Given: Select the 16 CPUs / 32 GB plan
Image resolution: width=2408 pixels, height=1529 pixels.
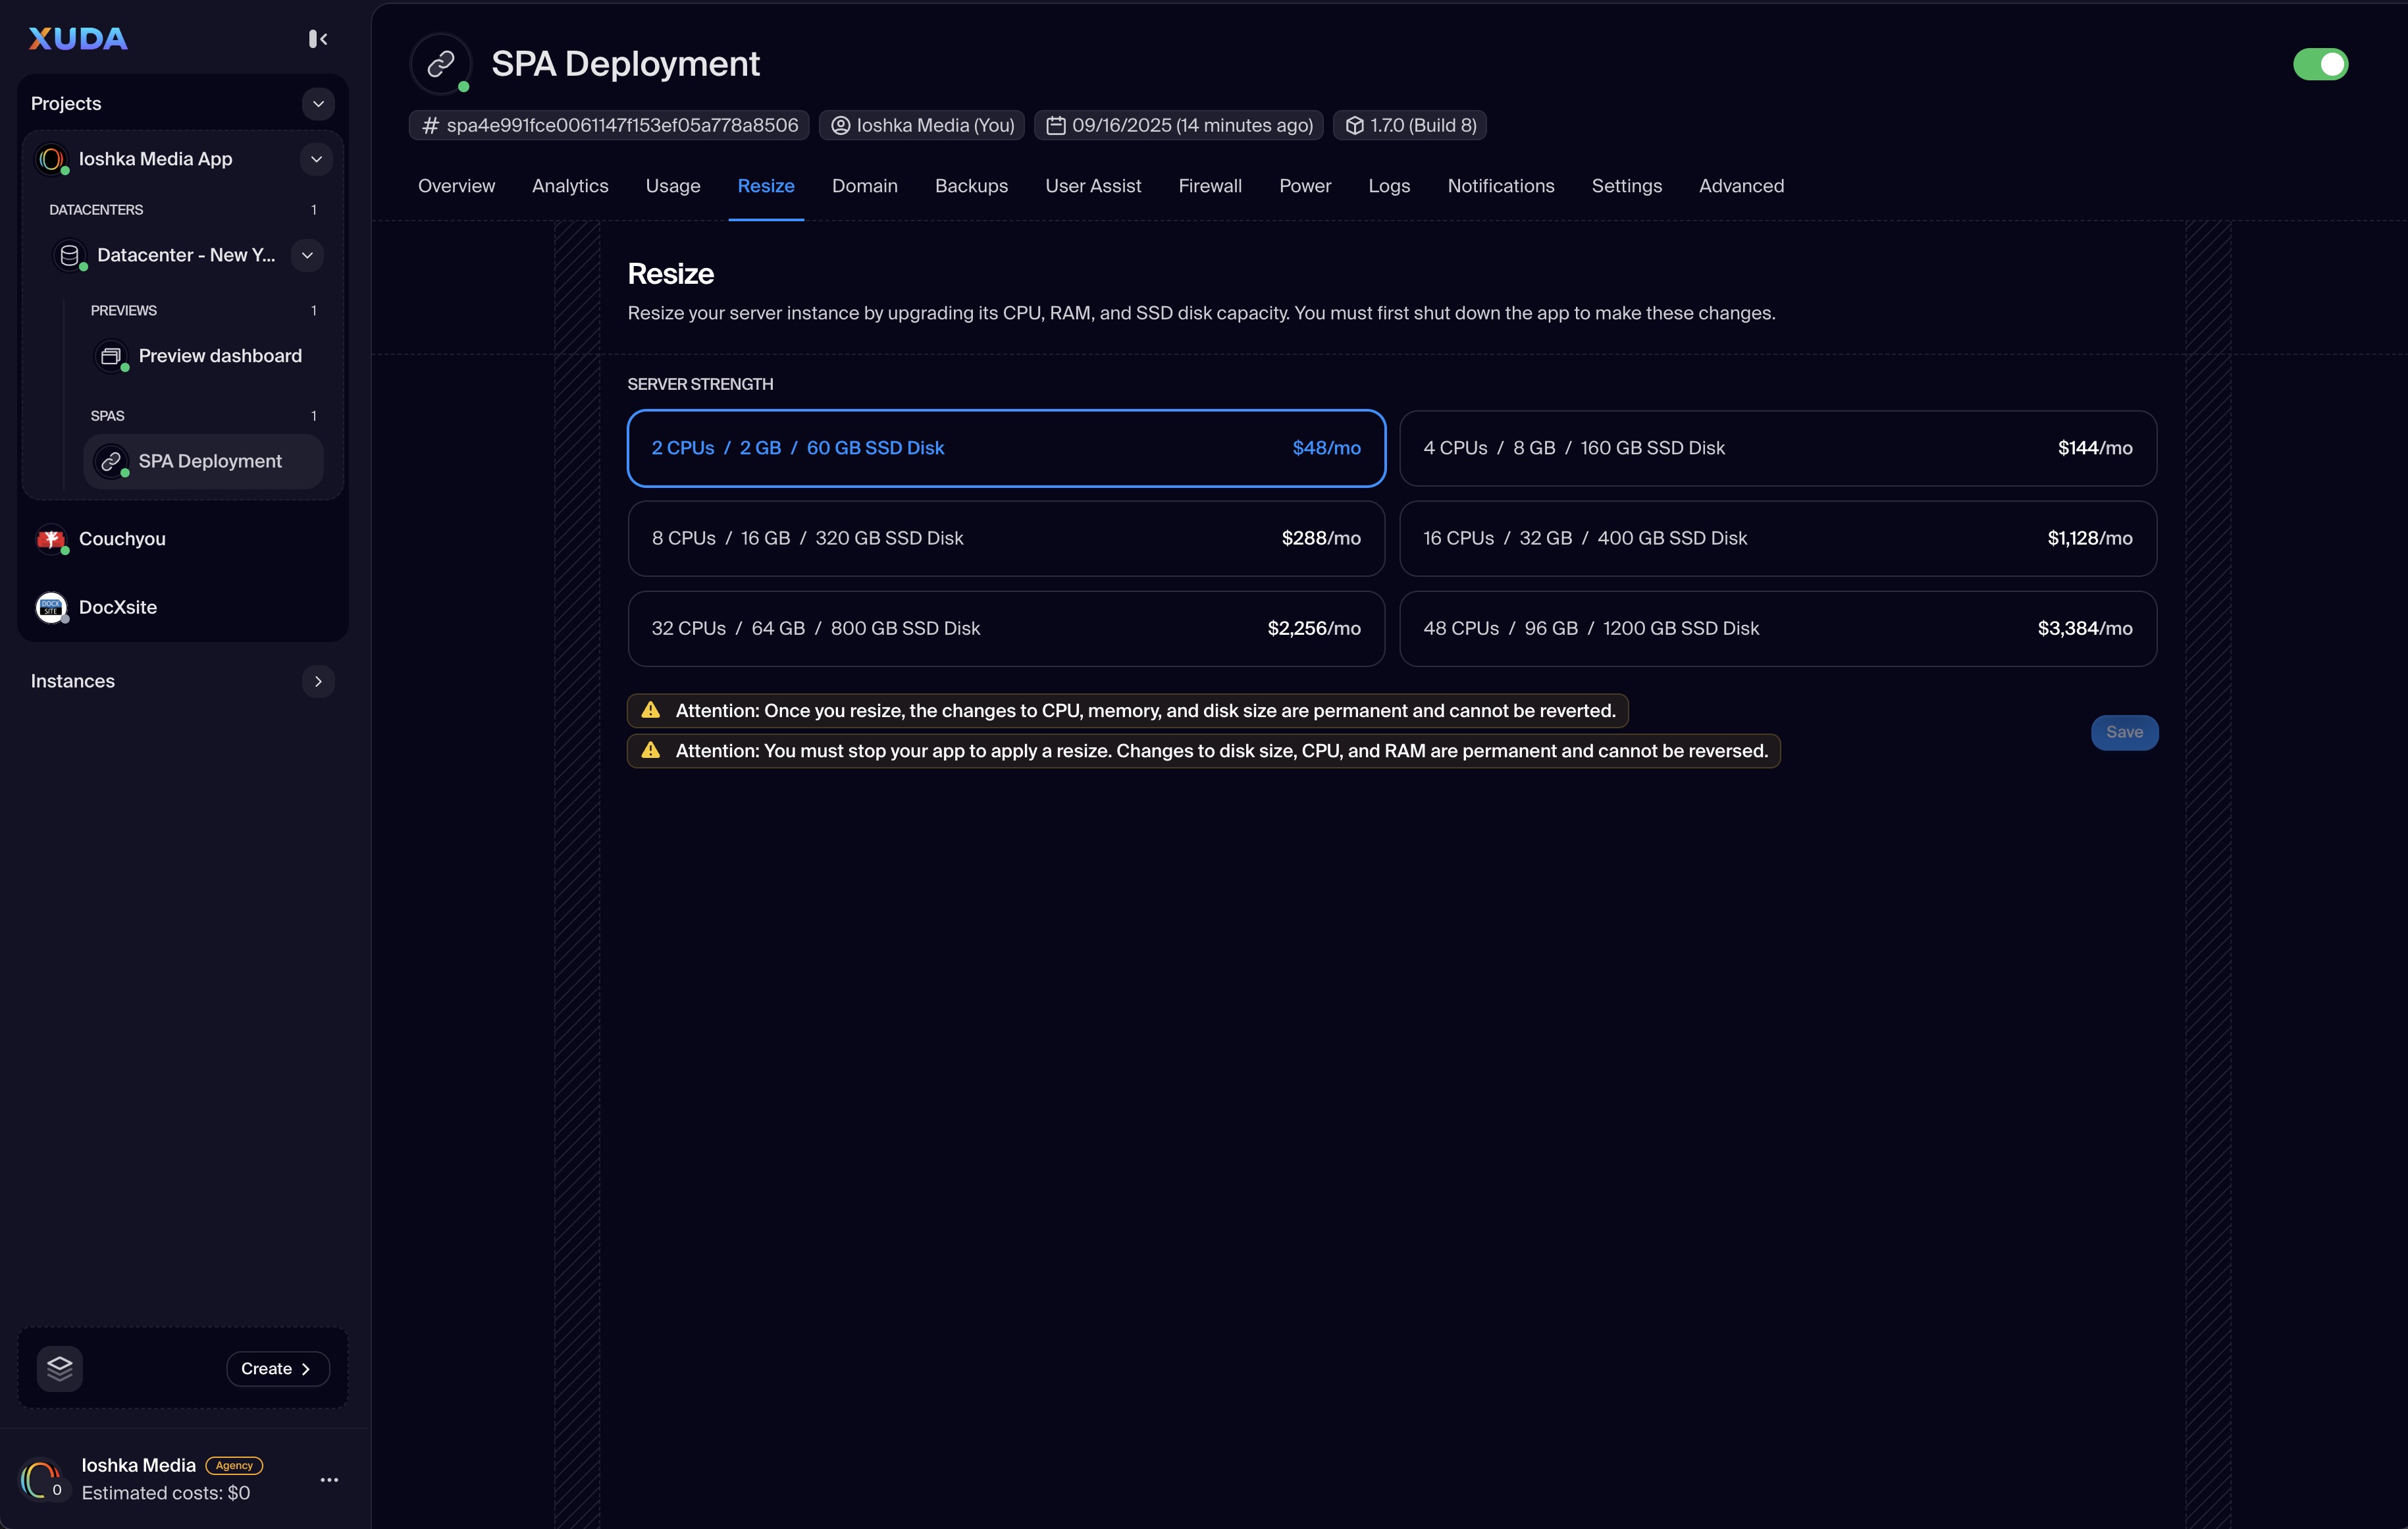Looking at the screenshot, I should [1777, 538].
